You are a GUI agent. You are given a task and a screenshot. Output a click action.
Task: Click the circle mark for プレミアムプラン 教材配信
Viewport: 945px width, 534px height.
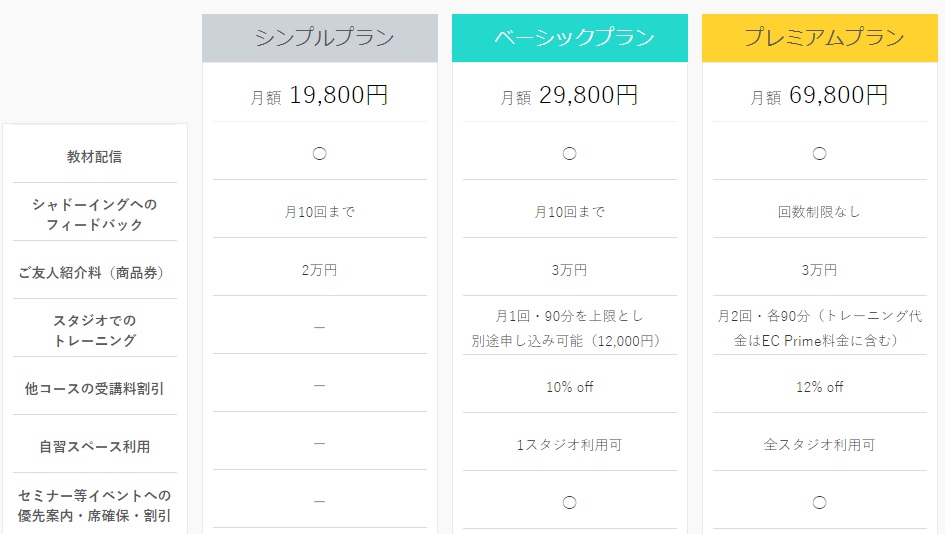tap(819, 154)
